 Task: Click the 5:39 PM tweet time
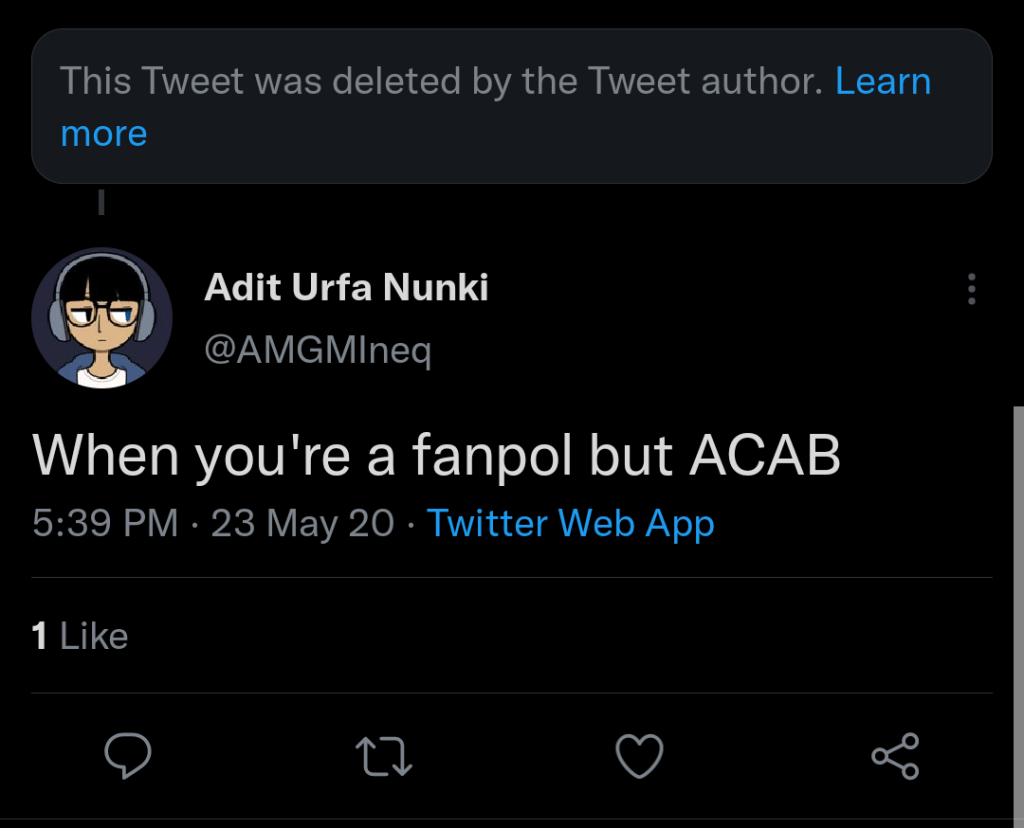tap(105, 523)
